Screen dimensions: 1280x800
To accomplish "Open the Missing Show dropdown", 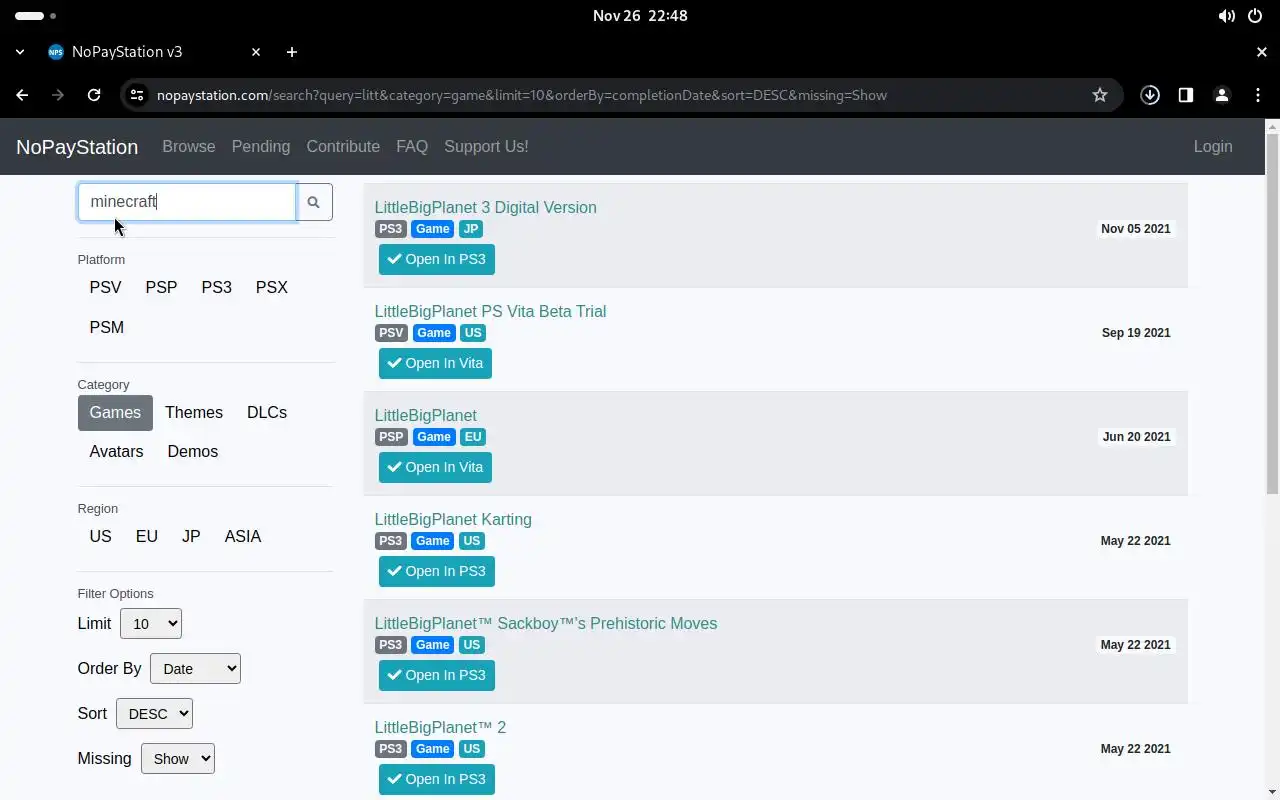I will (178, 759).
